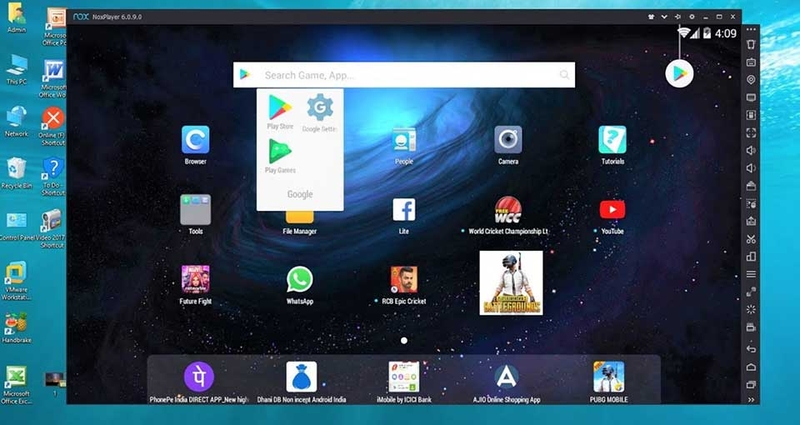Click the Search Game, App field

point(404,75)
